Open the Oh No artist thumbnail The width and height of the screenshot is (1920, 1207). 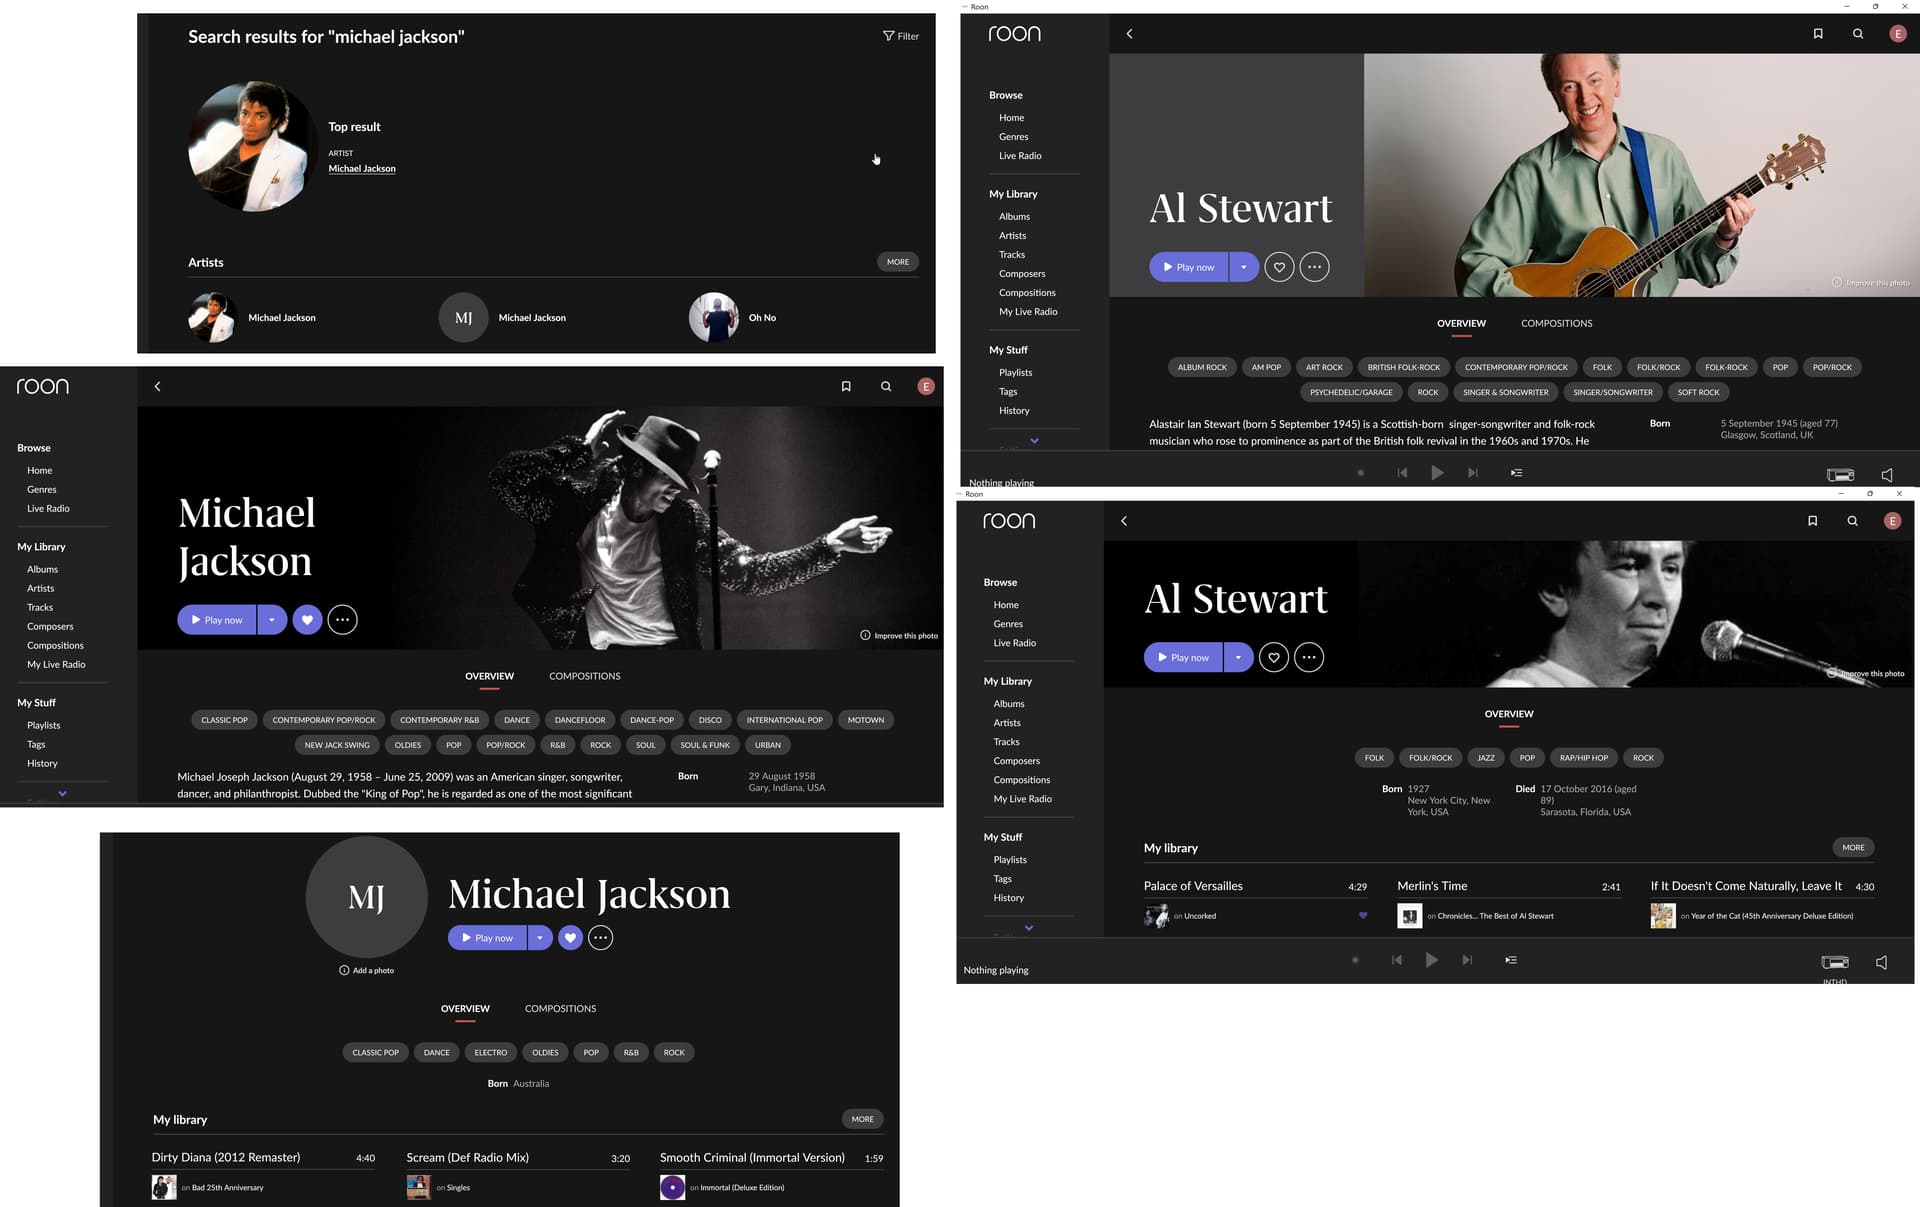point(714,317)
